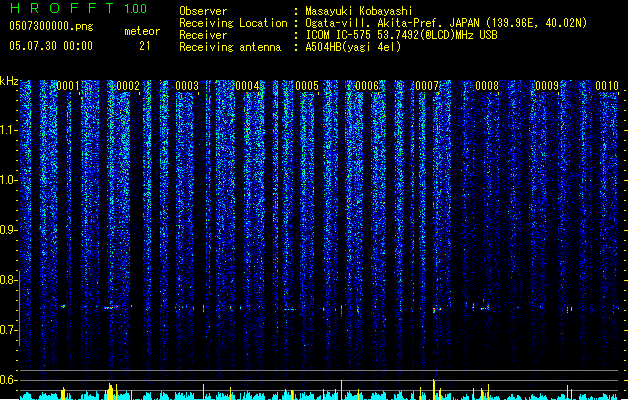Image resolution: width=629 pixels, height=400 pixels.
Task: Click the 1.0 kHz axis tick label
Action: [8, 180]
